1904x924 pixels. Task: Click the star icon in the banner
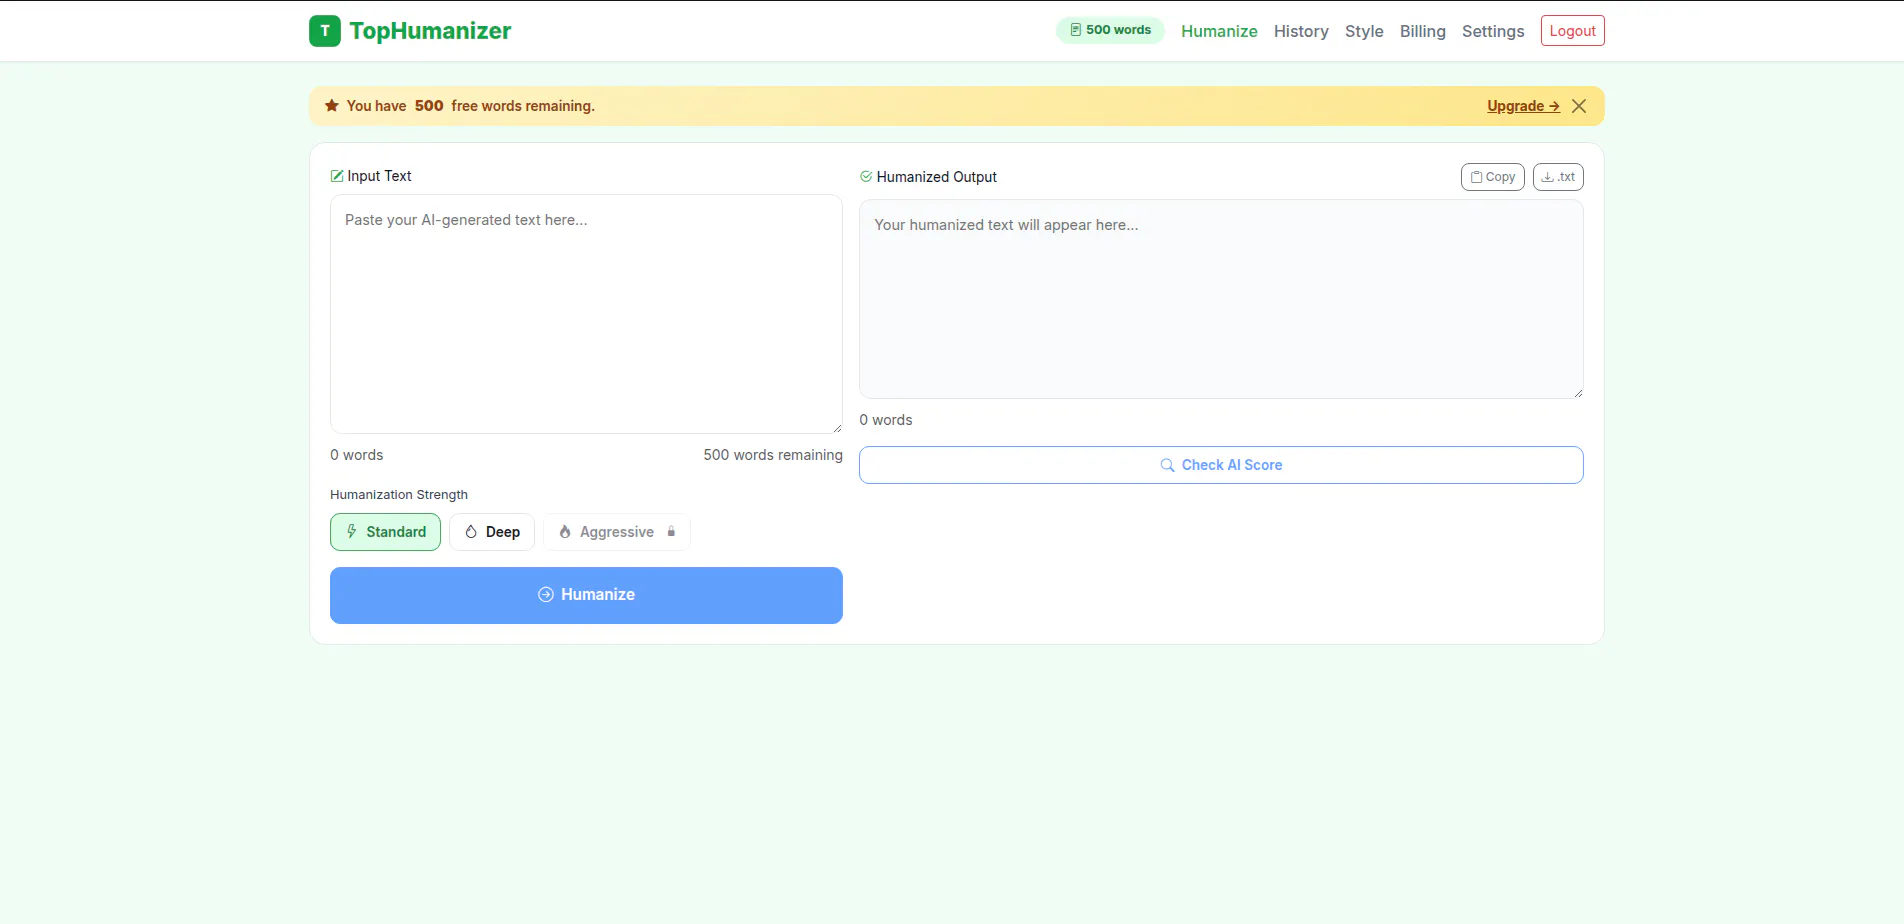(332, 105)
